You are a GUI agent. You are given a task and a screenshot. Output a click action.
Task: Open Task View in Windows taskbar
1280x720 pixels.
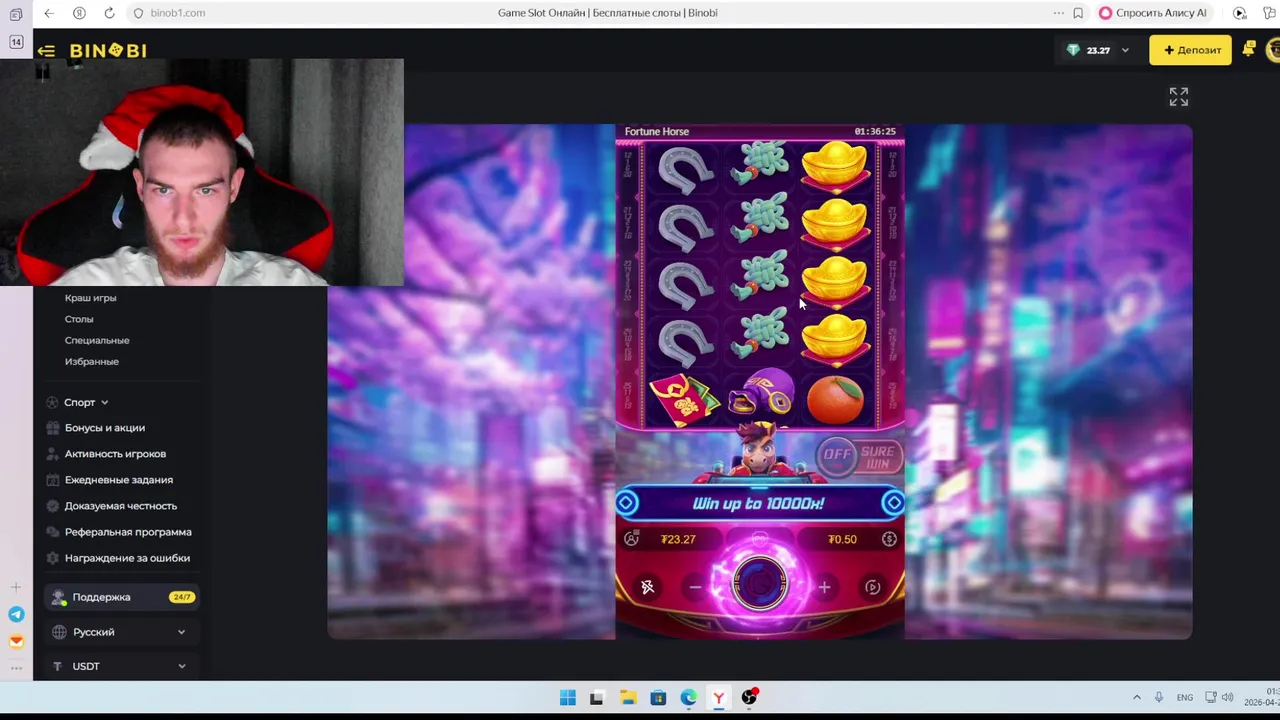click(597, 698)
